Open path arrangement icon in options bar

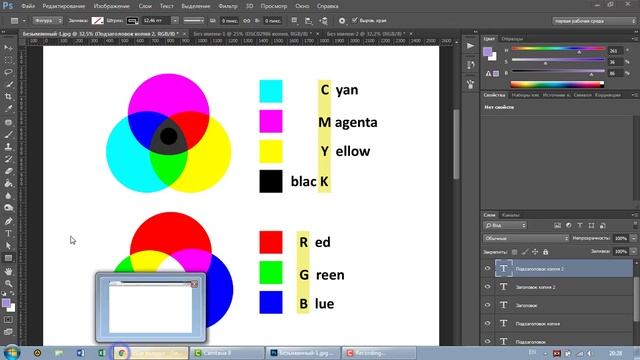tap(324, 20)
